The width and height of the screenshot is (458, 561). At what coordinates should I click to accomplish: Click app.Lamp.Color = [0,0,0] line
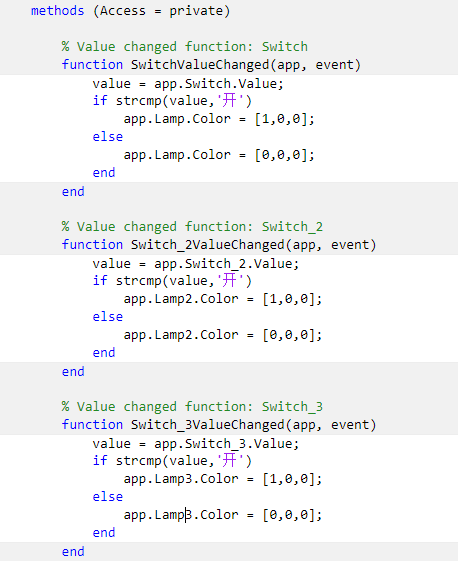pyautogui.click(x=219, y=155)
